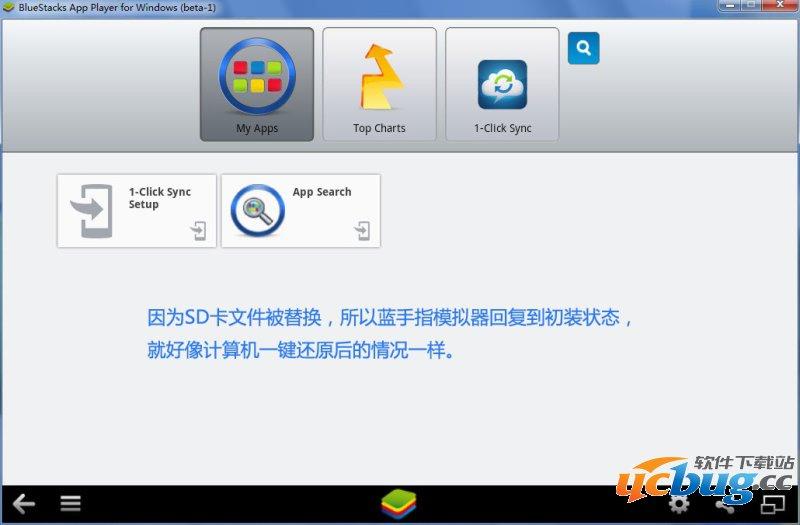Open the My Apps tab
800x525 pixels.
click(257, 84)
